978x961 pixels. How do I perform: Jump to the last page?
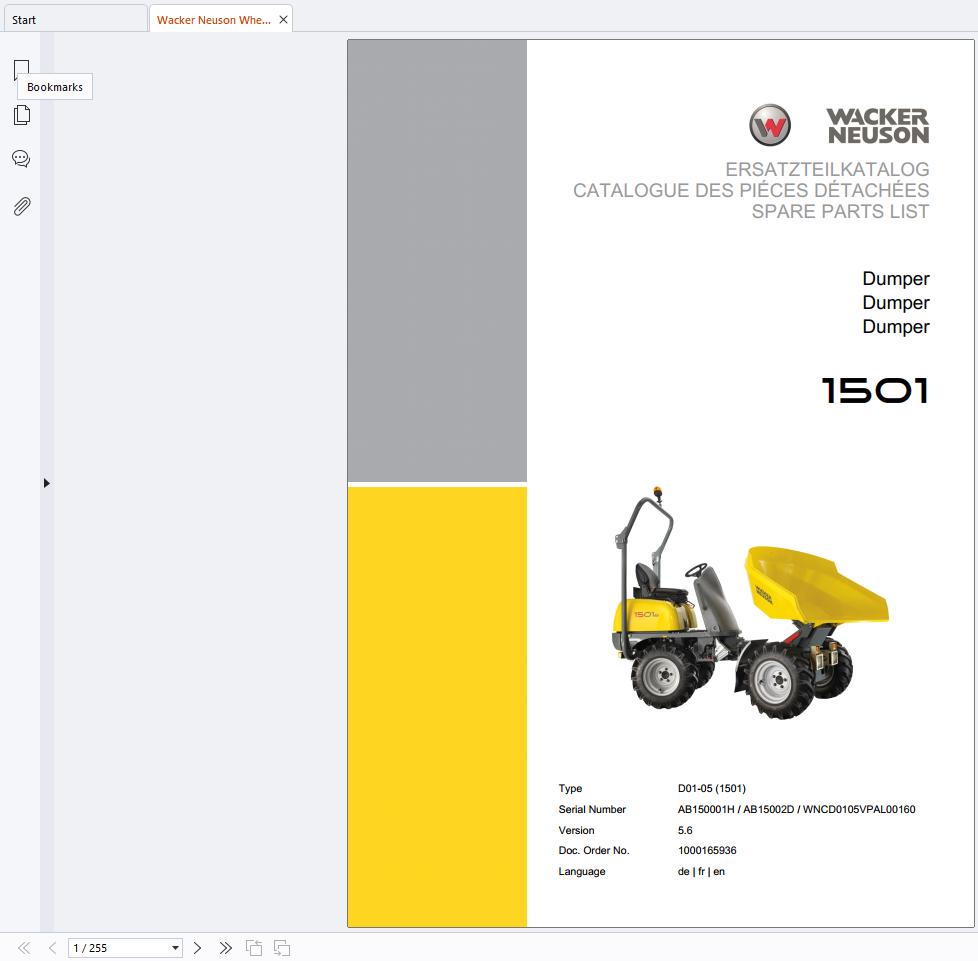click(x=226, y=948)
